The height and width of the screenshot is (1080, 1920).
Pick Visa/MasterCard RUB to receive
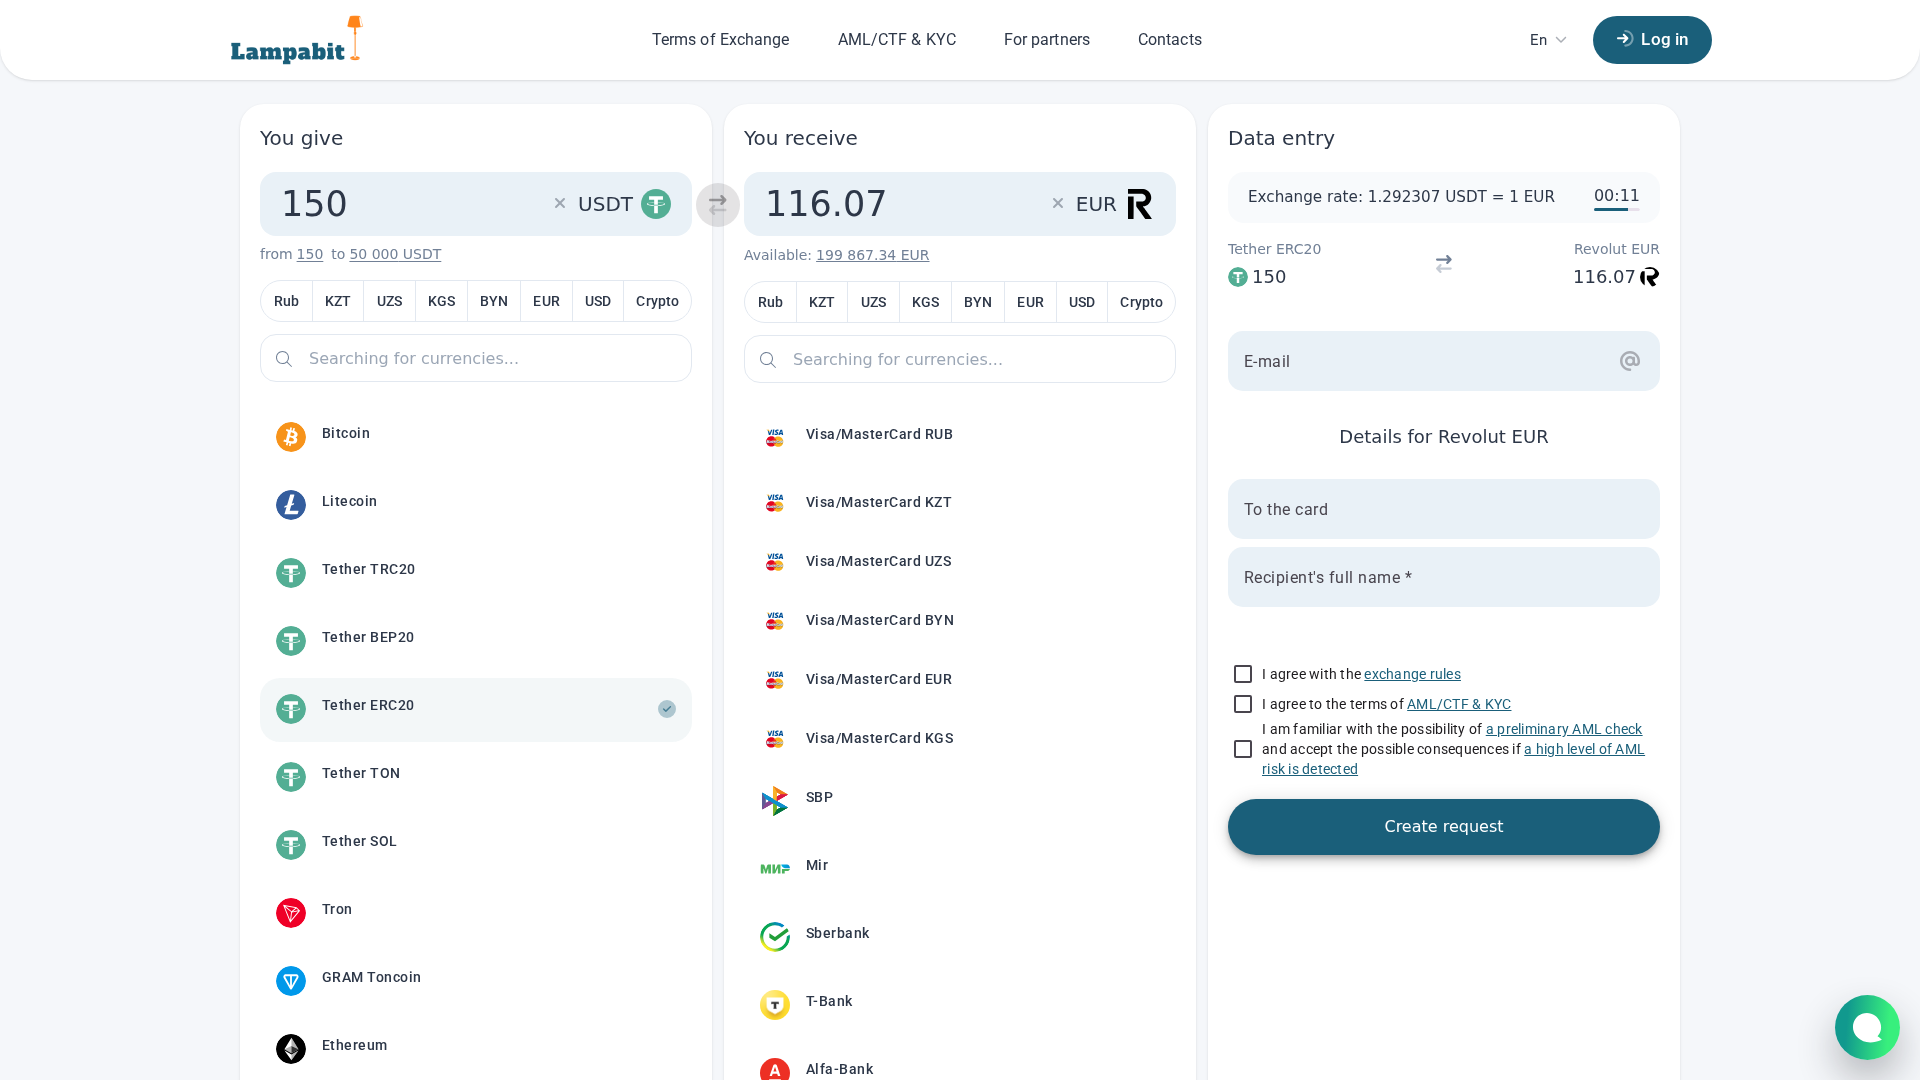pos(960,438)
